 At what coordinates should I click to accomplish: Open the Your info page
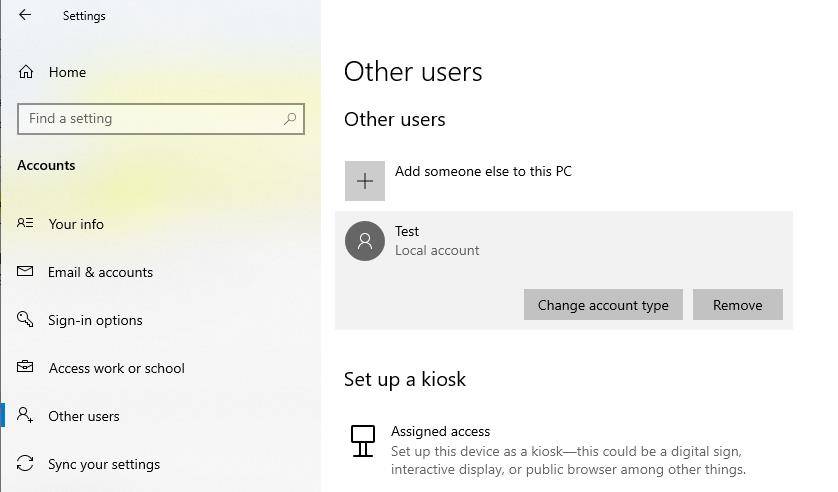(x=76, y=224)
